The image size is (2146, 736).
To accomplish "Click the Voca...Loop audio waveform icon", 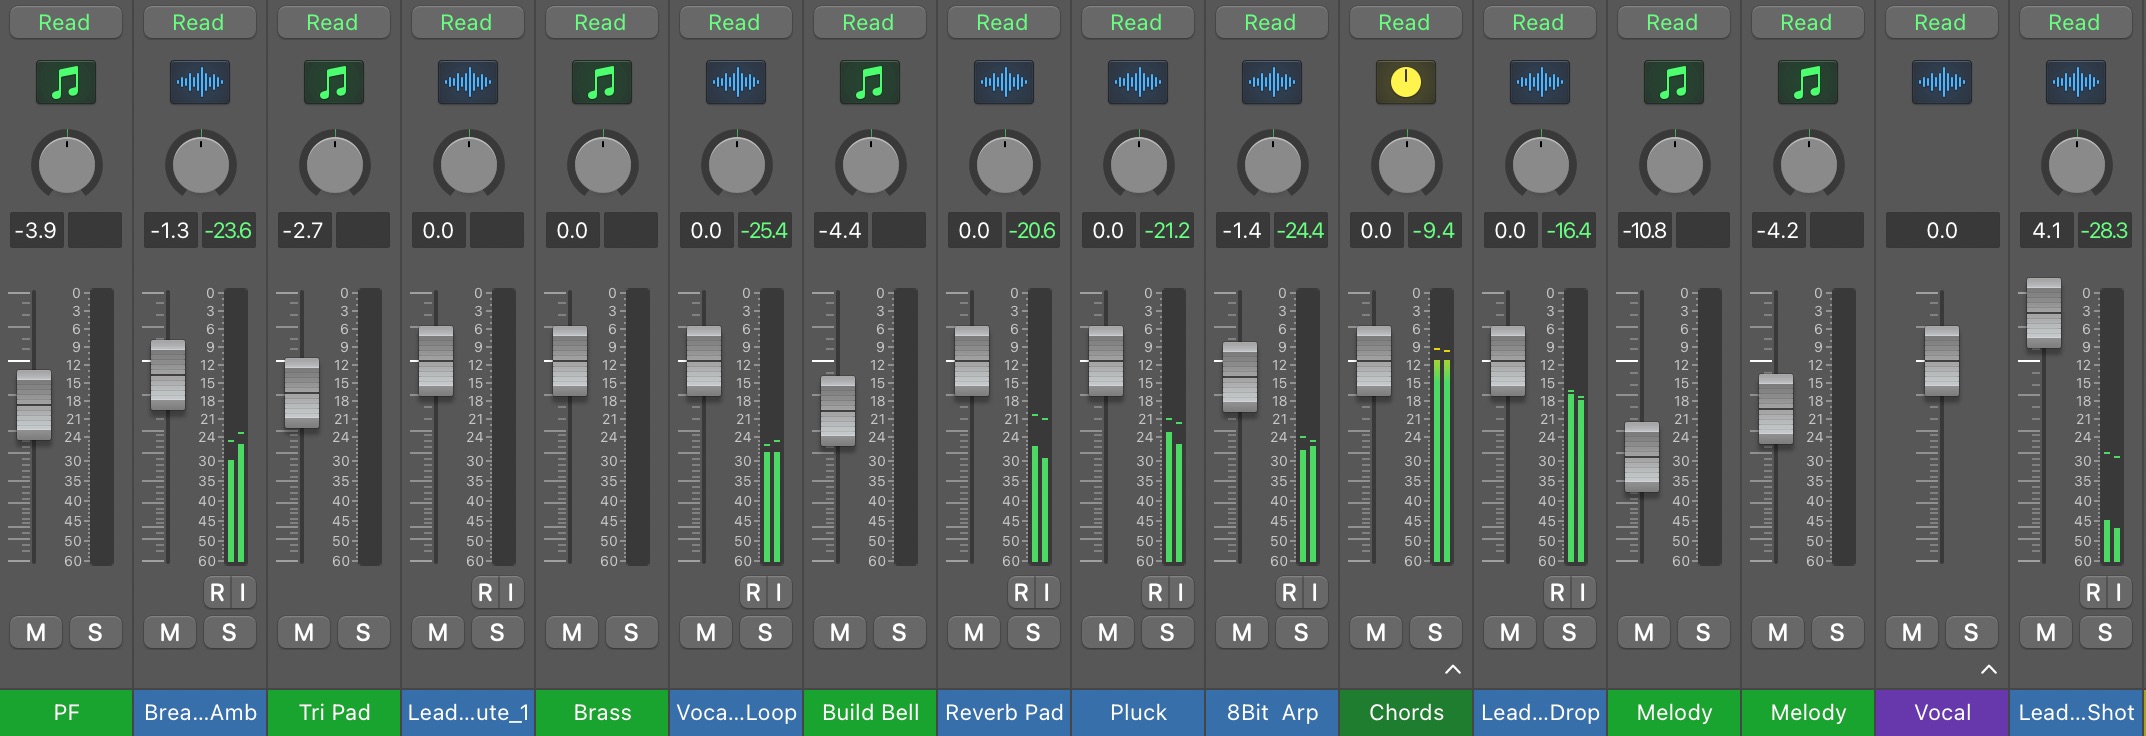I will pos(736,82).
